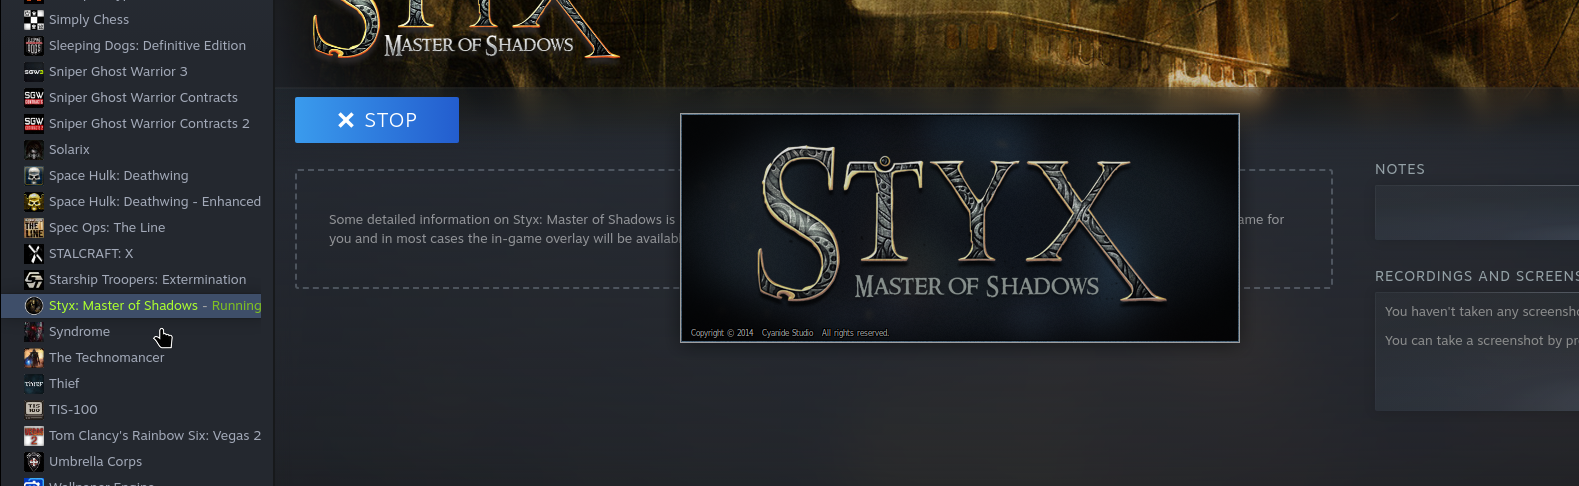The width and height of the screenshot is (1579, 486).
Task: Click the Space Hulk: Deathwing - Enhanced icon
Action: 34,201
